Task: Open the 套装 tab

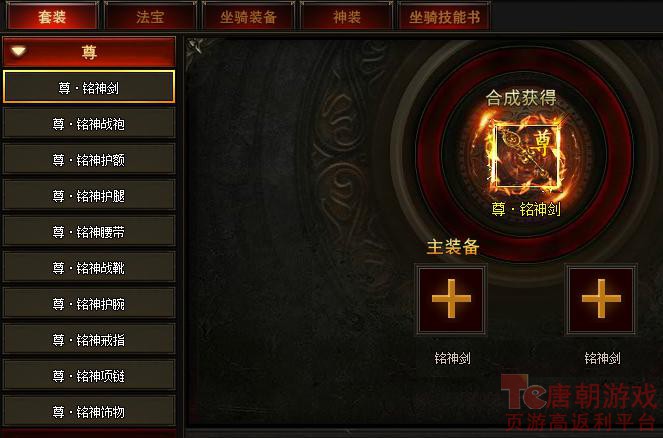Action: tap(52, 16)
